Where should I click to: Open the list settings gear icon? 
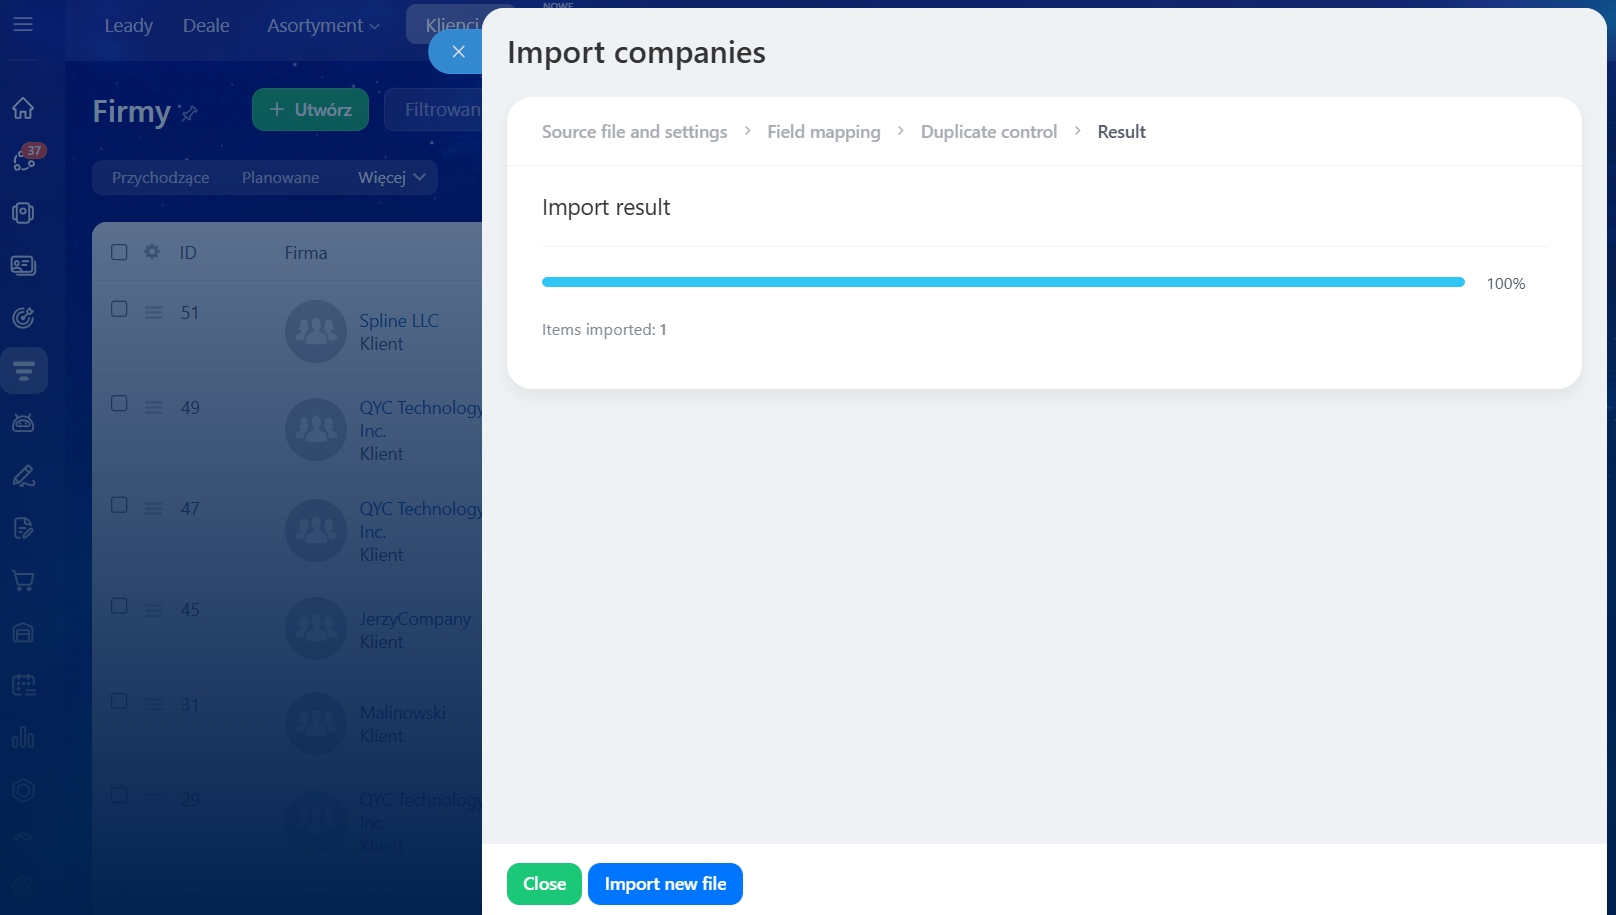(152, 252)
